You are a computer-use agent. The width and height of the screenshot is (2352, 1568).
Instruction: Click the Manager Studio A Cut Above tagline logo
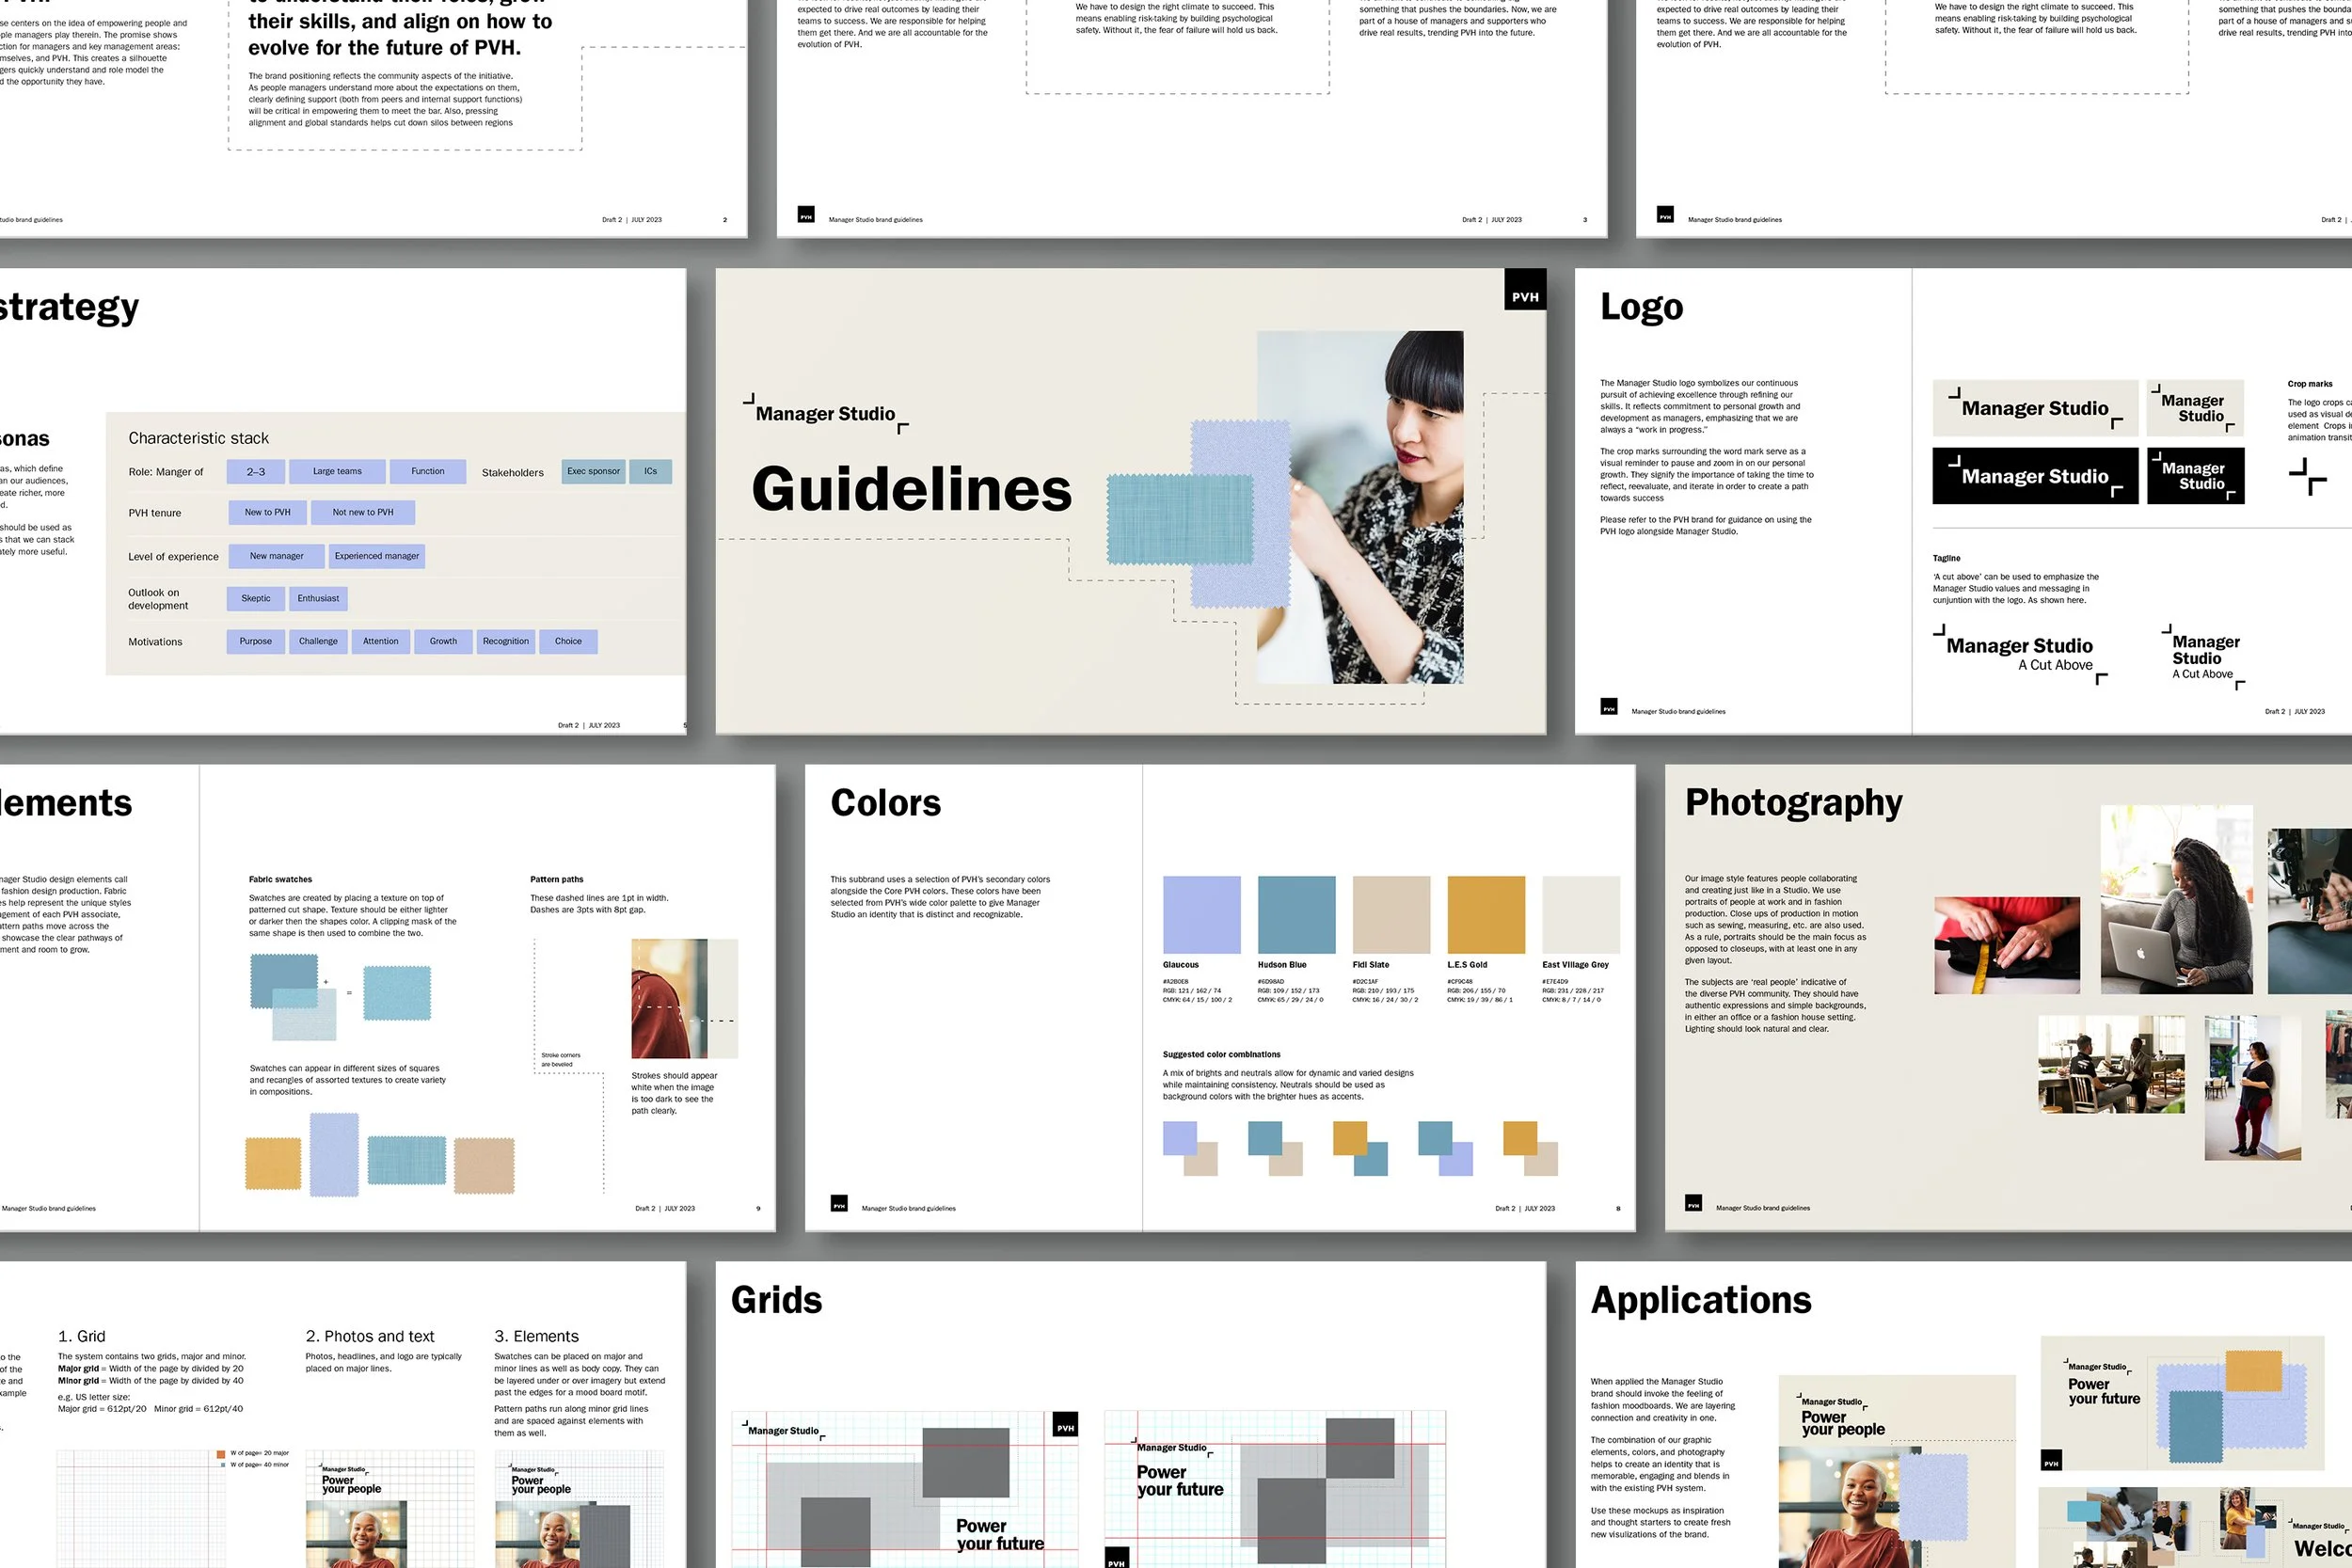pos(2020,654)
